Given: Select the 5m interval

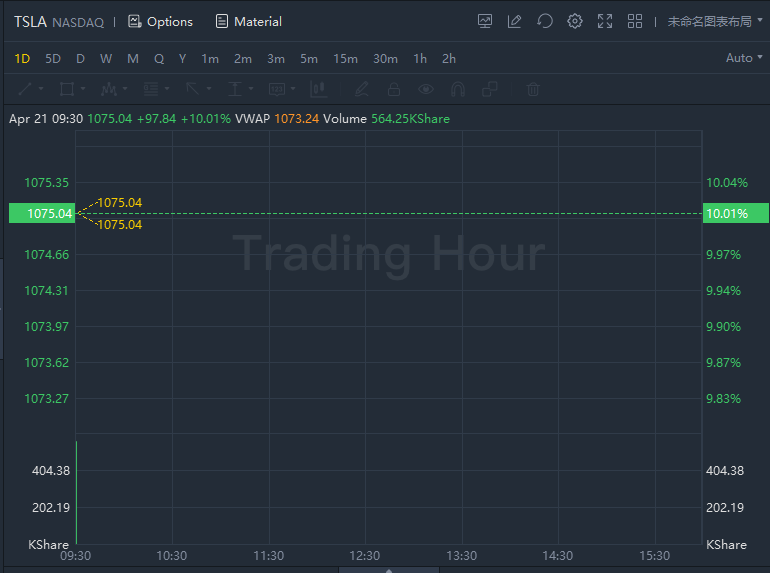Looking at the screenshot, I should click(309, 59).
